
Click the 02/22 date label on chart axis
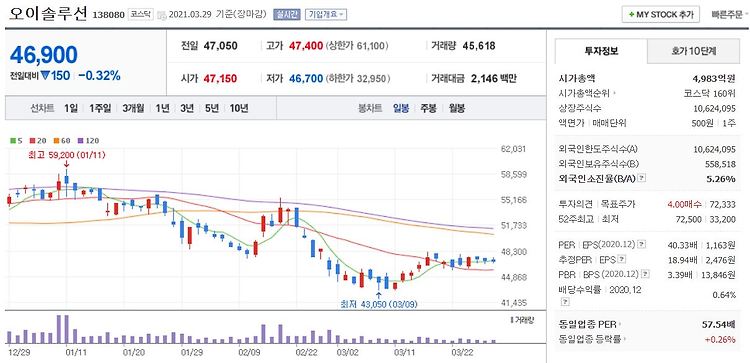click(x=307, y=352)
